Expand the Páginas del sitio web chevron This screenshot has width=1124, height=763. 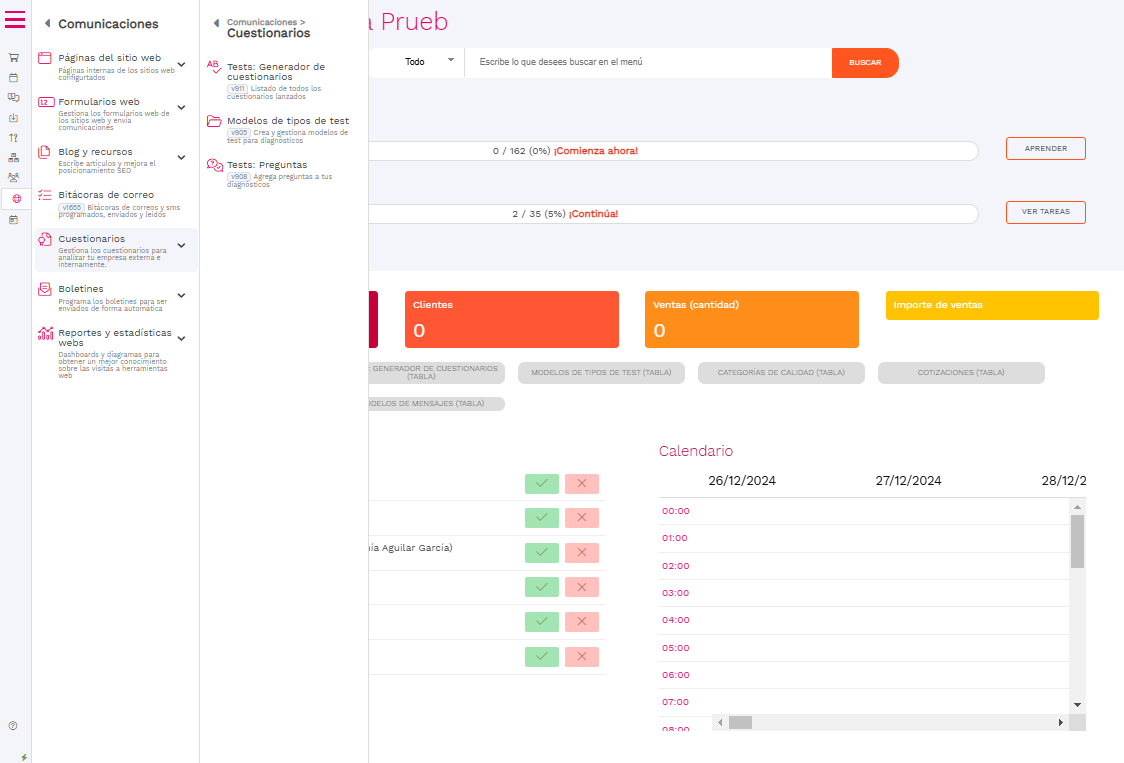point(181,60)
